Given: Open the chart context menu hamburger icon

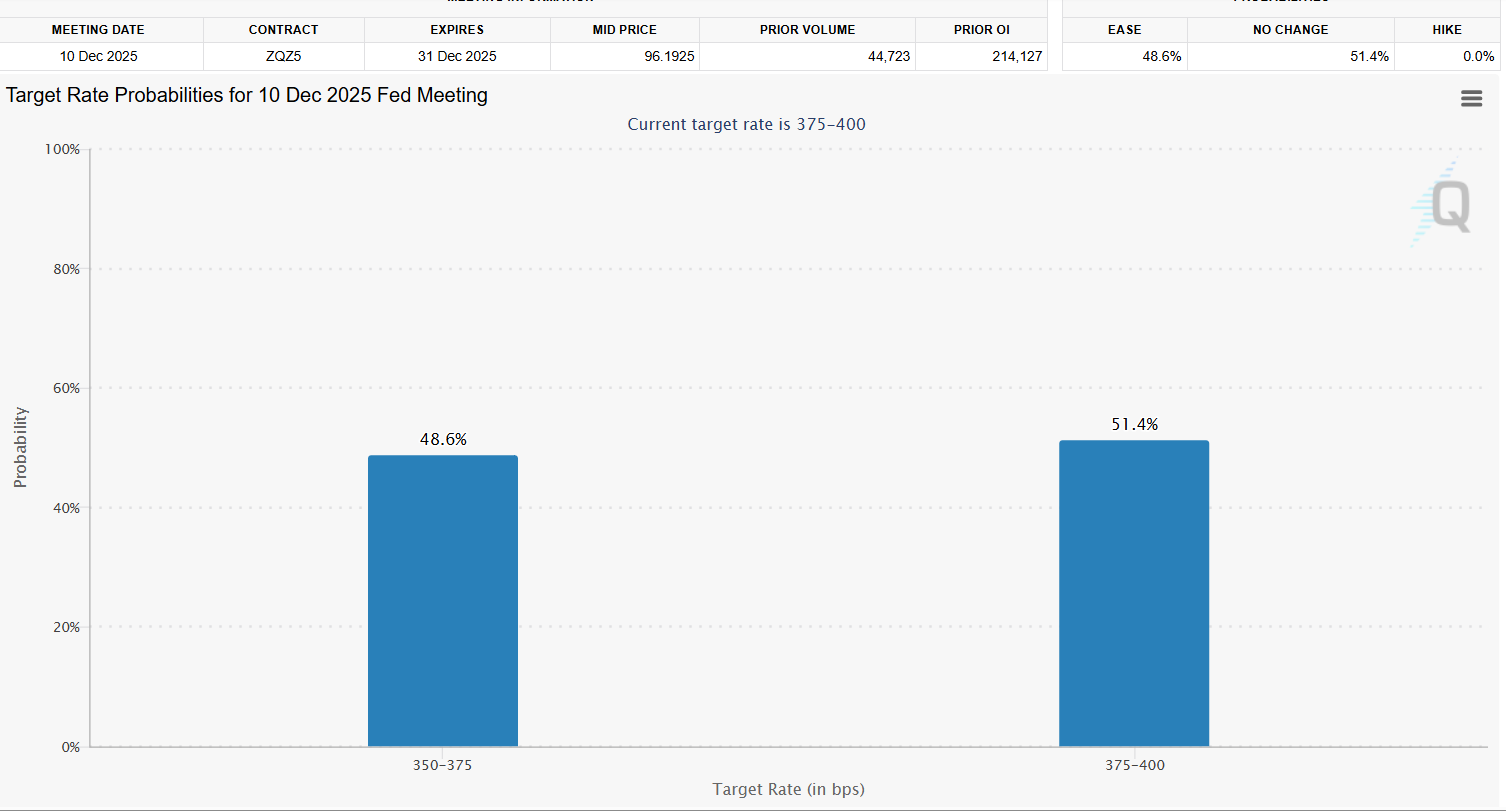Looking at the screenshot, I should click(x=1471, y=98).
